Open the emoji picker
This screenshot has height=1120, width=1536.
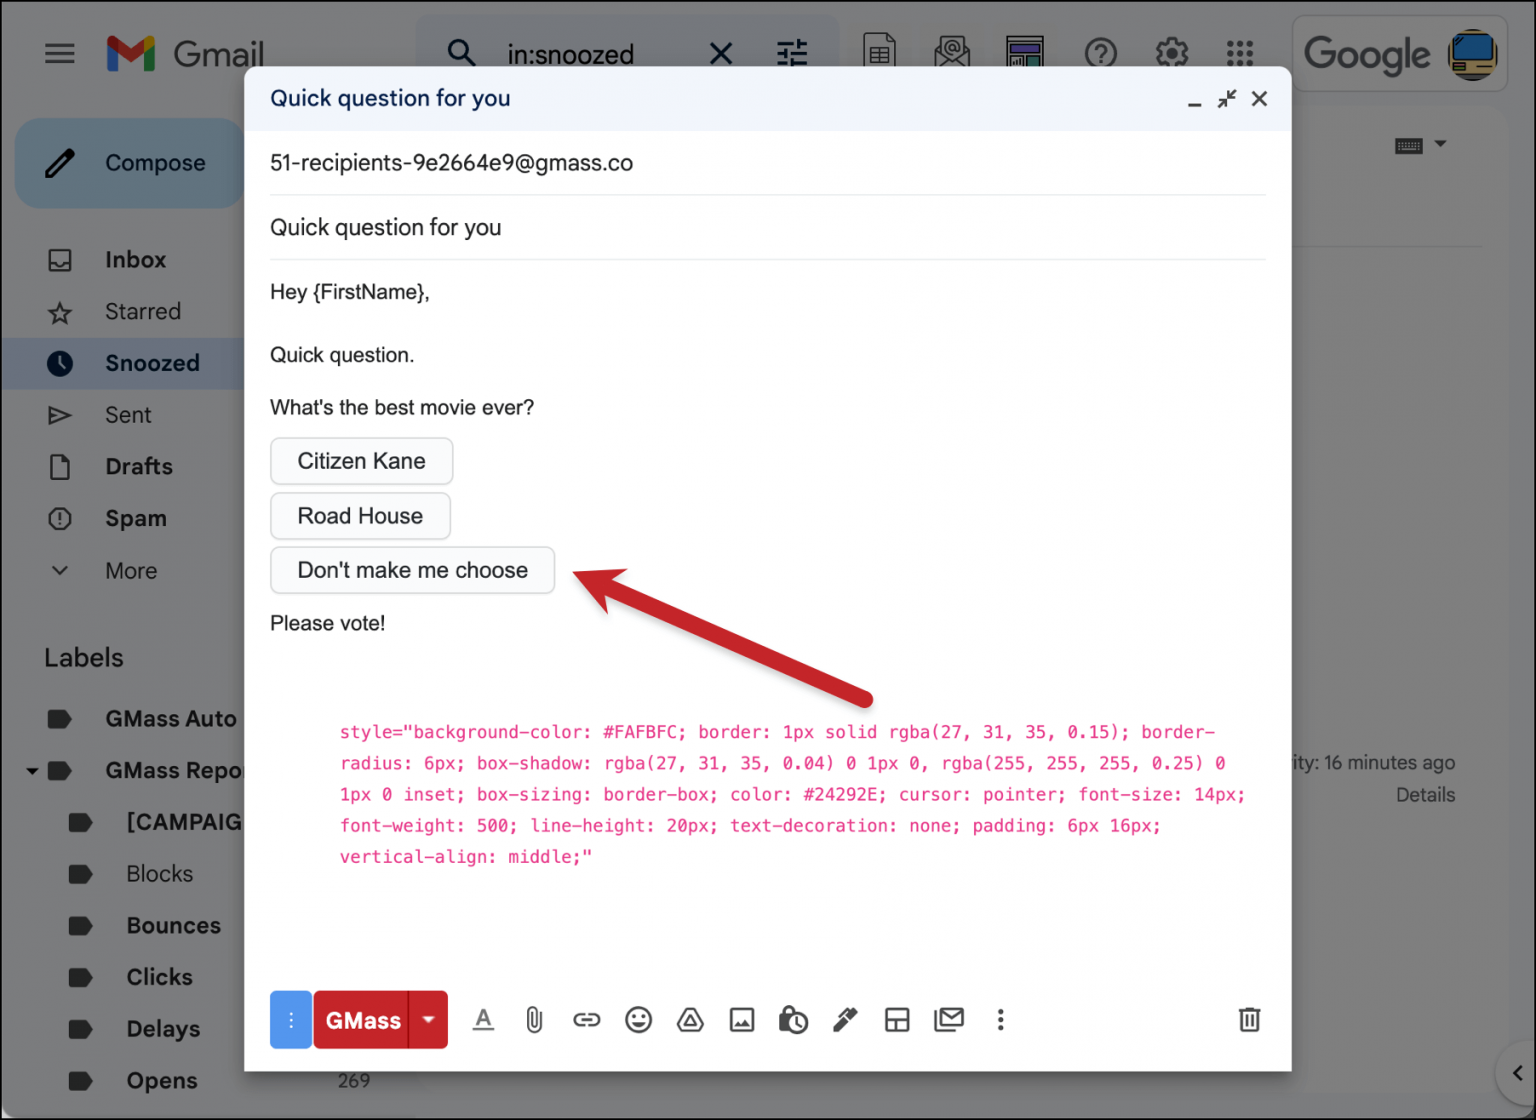tap(639, 1019)
